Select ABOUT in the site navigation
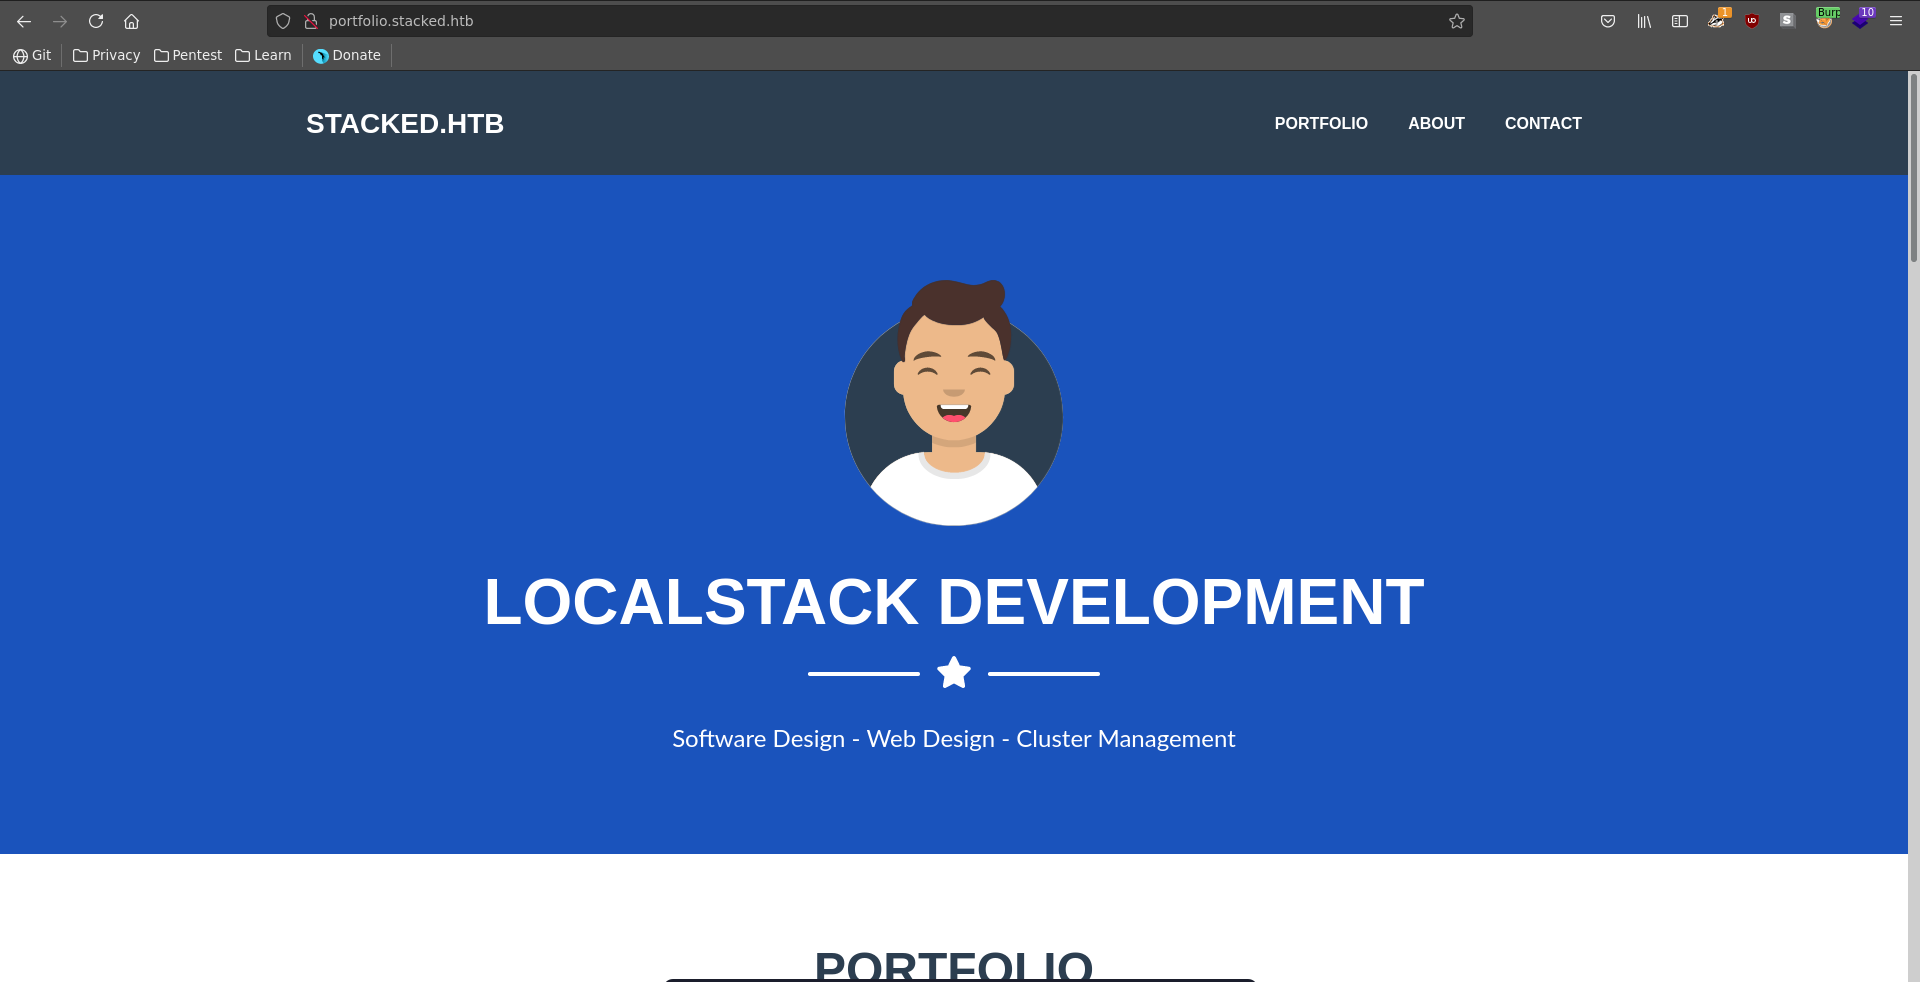 click(1436, 123)
